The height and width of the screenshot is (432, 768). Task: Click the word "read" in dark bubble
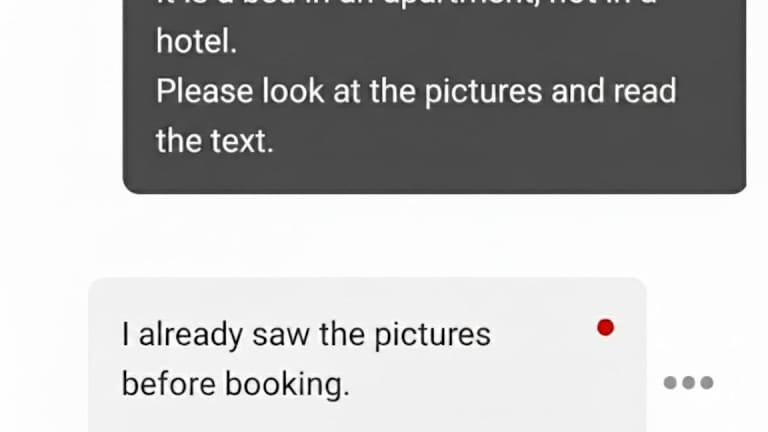pyautogui.click(x=645, y=91)
